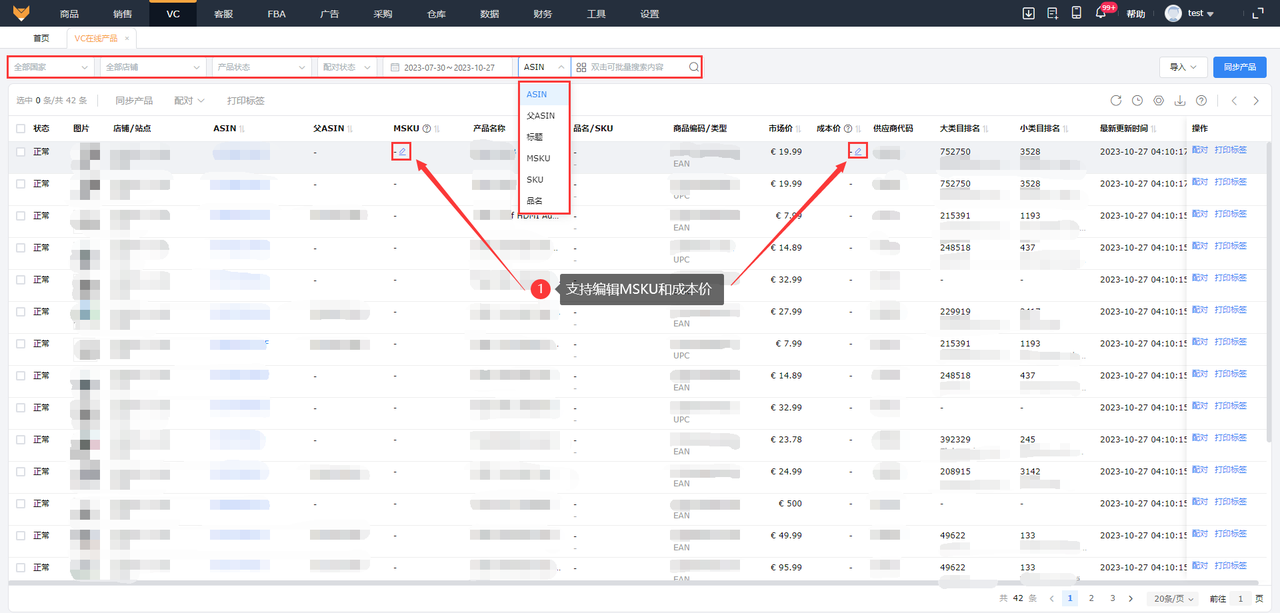The height and width of the screenshot is (613, 1280).
Task: Tick checkbox of the € 27.99 row
Action: pyautogui.click(x=20, y=311)
